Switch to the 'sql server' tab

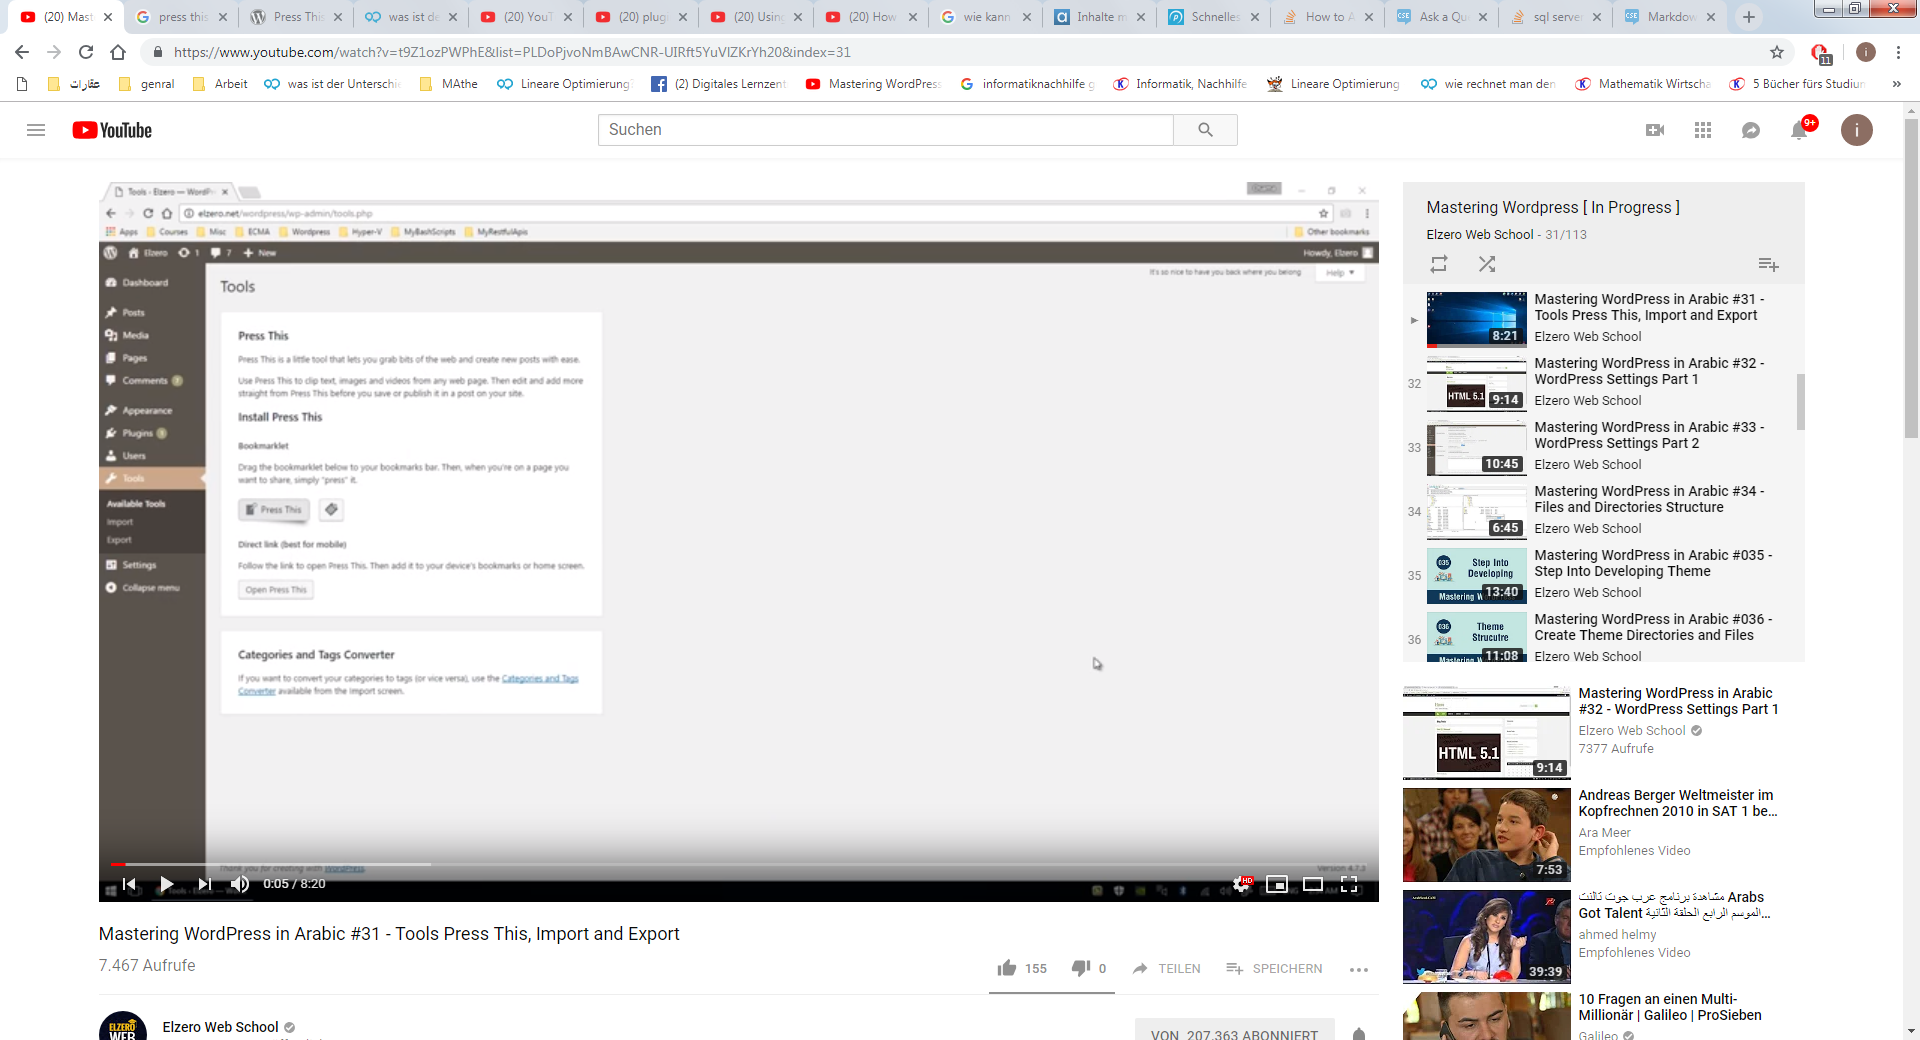click(x=1556, y=16)
